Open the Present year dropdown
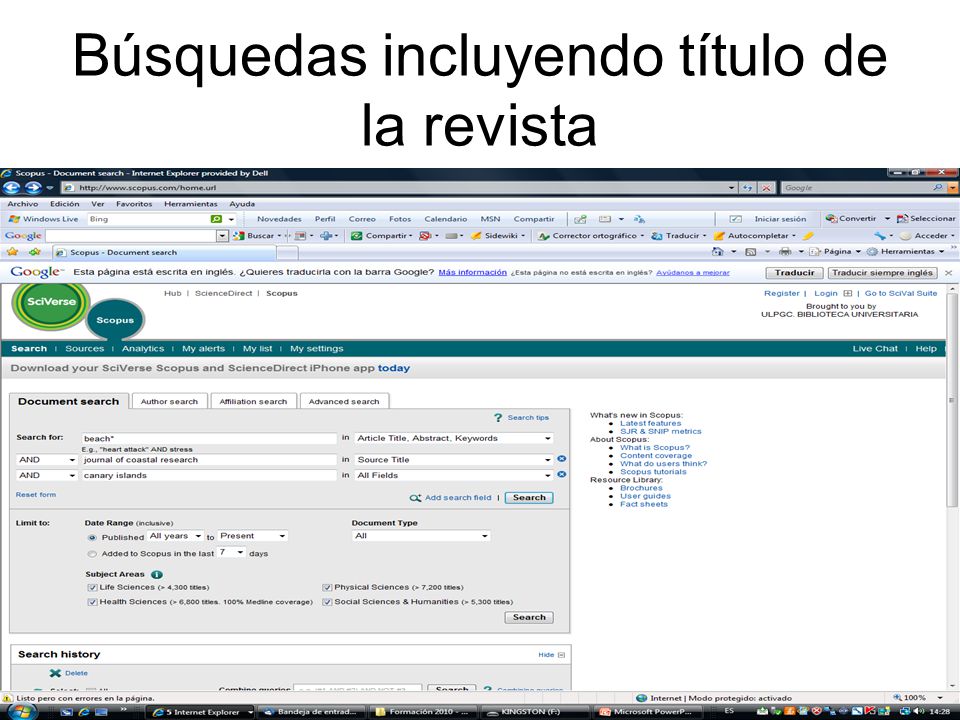This screenshot has width=960, height=720. [253, 536]
